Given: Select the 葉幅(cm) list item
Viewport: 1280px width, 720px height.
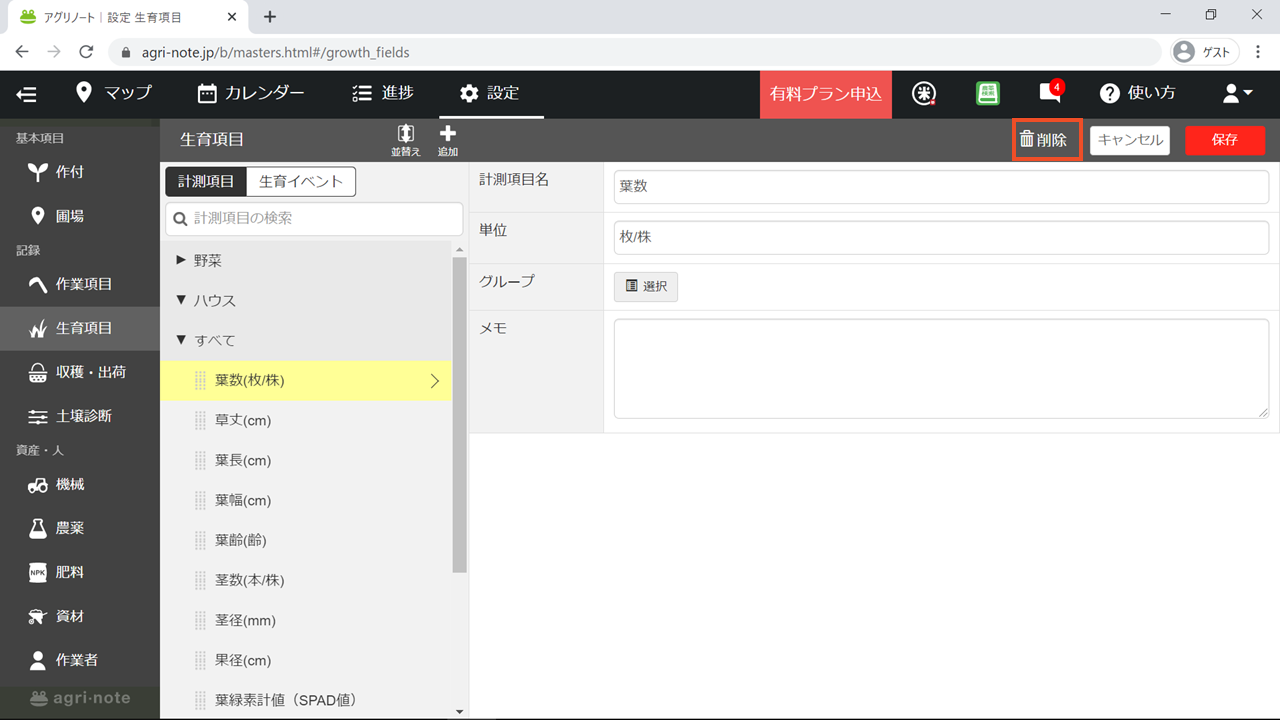Looking at the screenshot, I should pyautogui.click(x=306, y=500).
